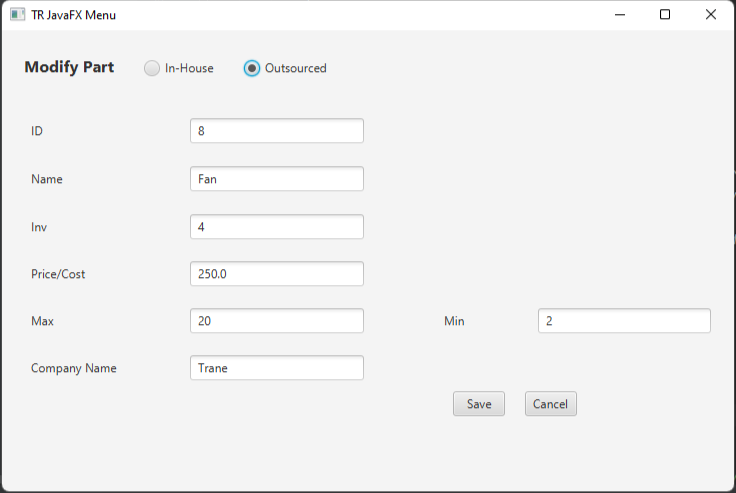The height and width of the screenshot is (493, 736).
Task: Minimize the TR JavaFX Menu window
Action: (620, 15)
